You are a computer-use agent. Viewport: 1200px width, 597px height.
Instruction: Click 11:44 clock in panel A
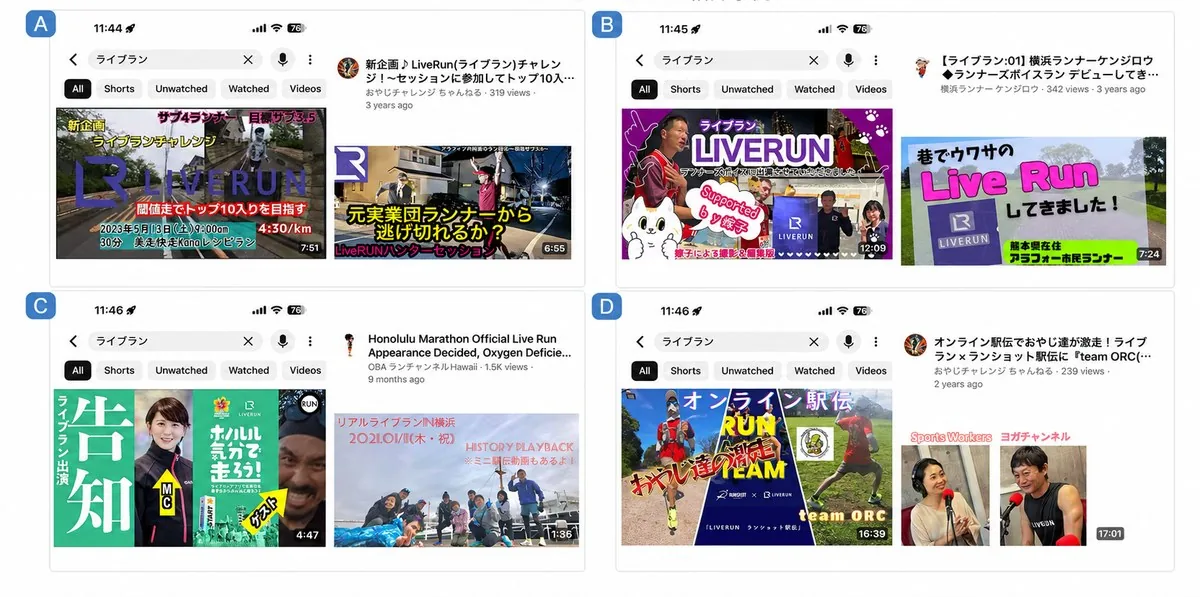(108, 29)
